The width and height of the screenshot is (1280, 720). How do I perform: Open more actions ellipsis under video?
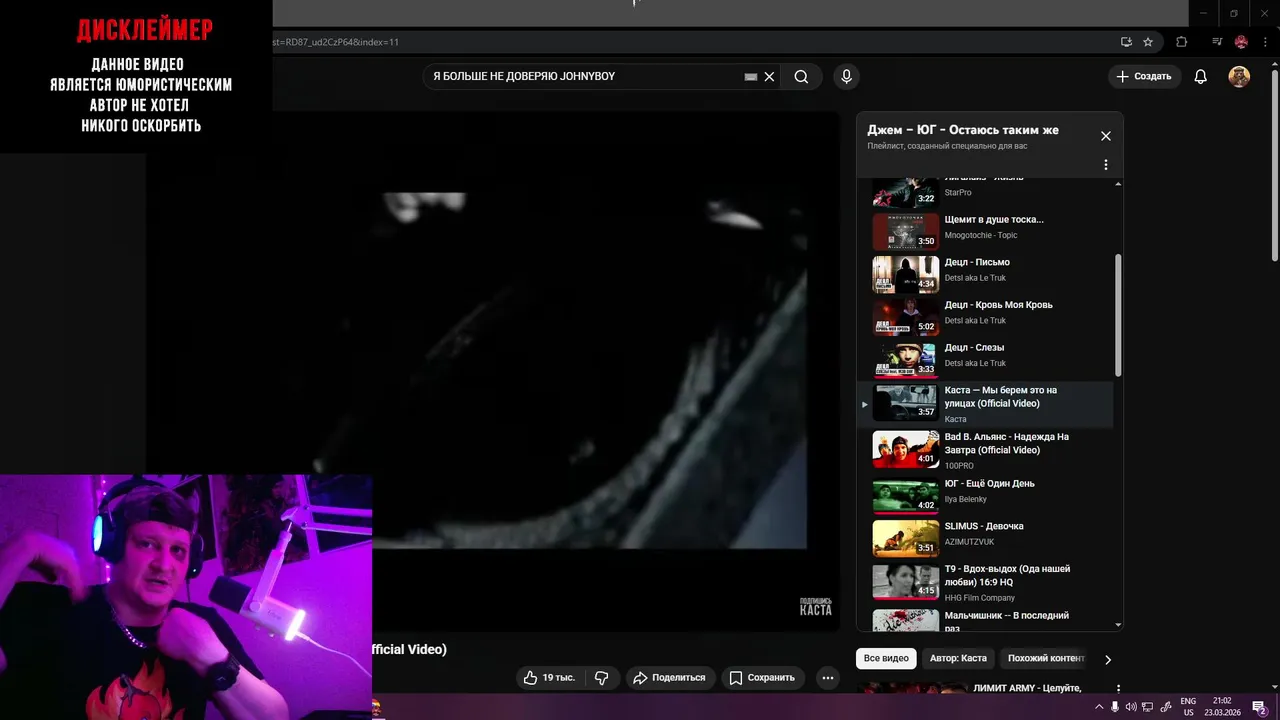coord(827,677)
